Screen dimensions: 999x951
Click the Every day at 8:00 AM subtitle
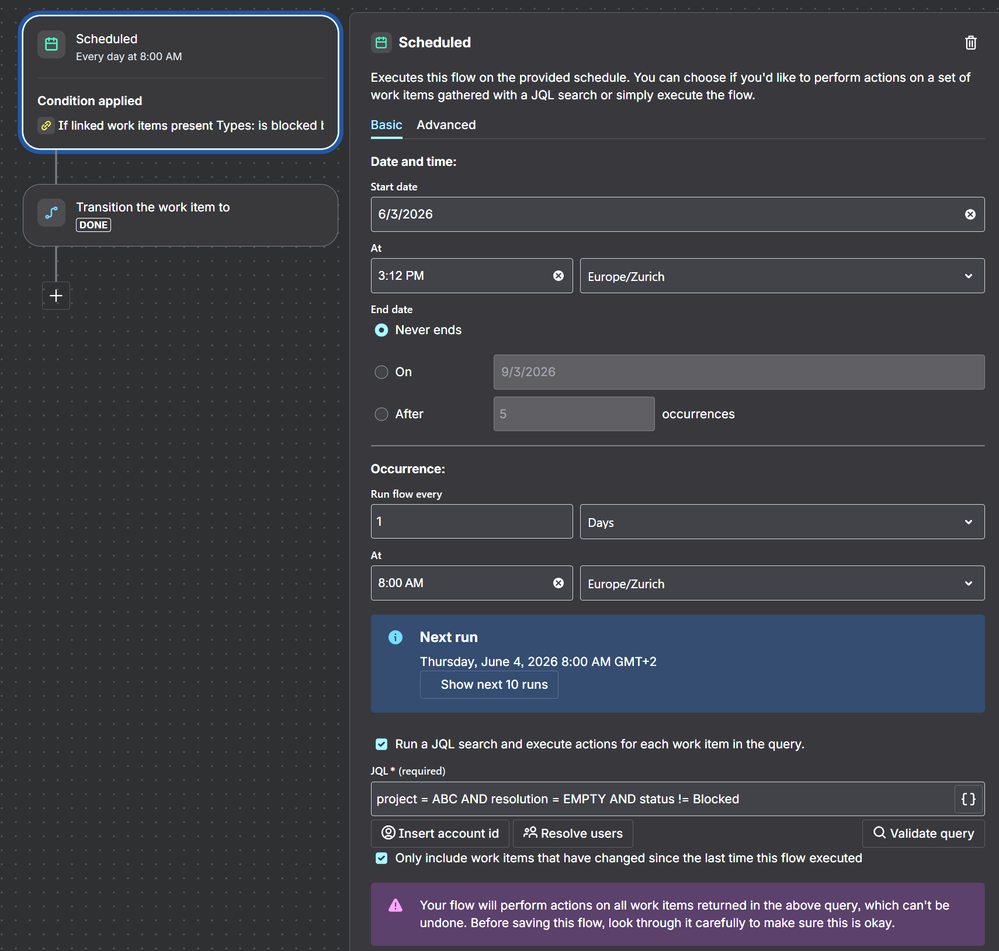pos(129,57)
